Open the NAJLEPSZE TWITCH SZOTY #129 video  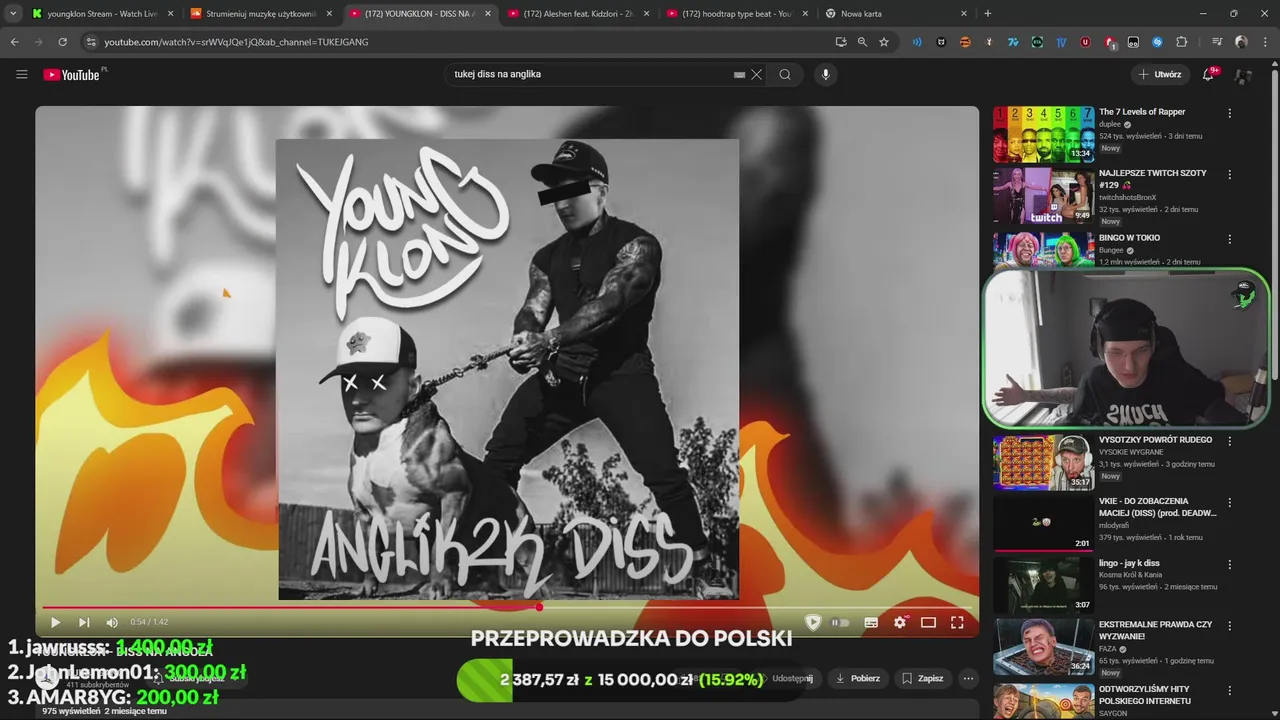click(1152, 179)
